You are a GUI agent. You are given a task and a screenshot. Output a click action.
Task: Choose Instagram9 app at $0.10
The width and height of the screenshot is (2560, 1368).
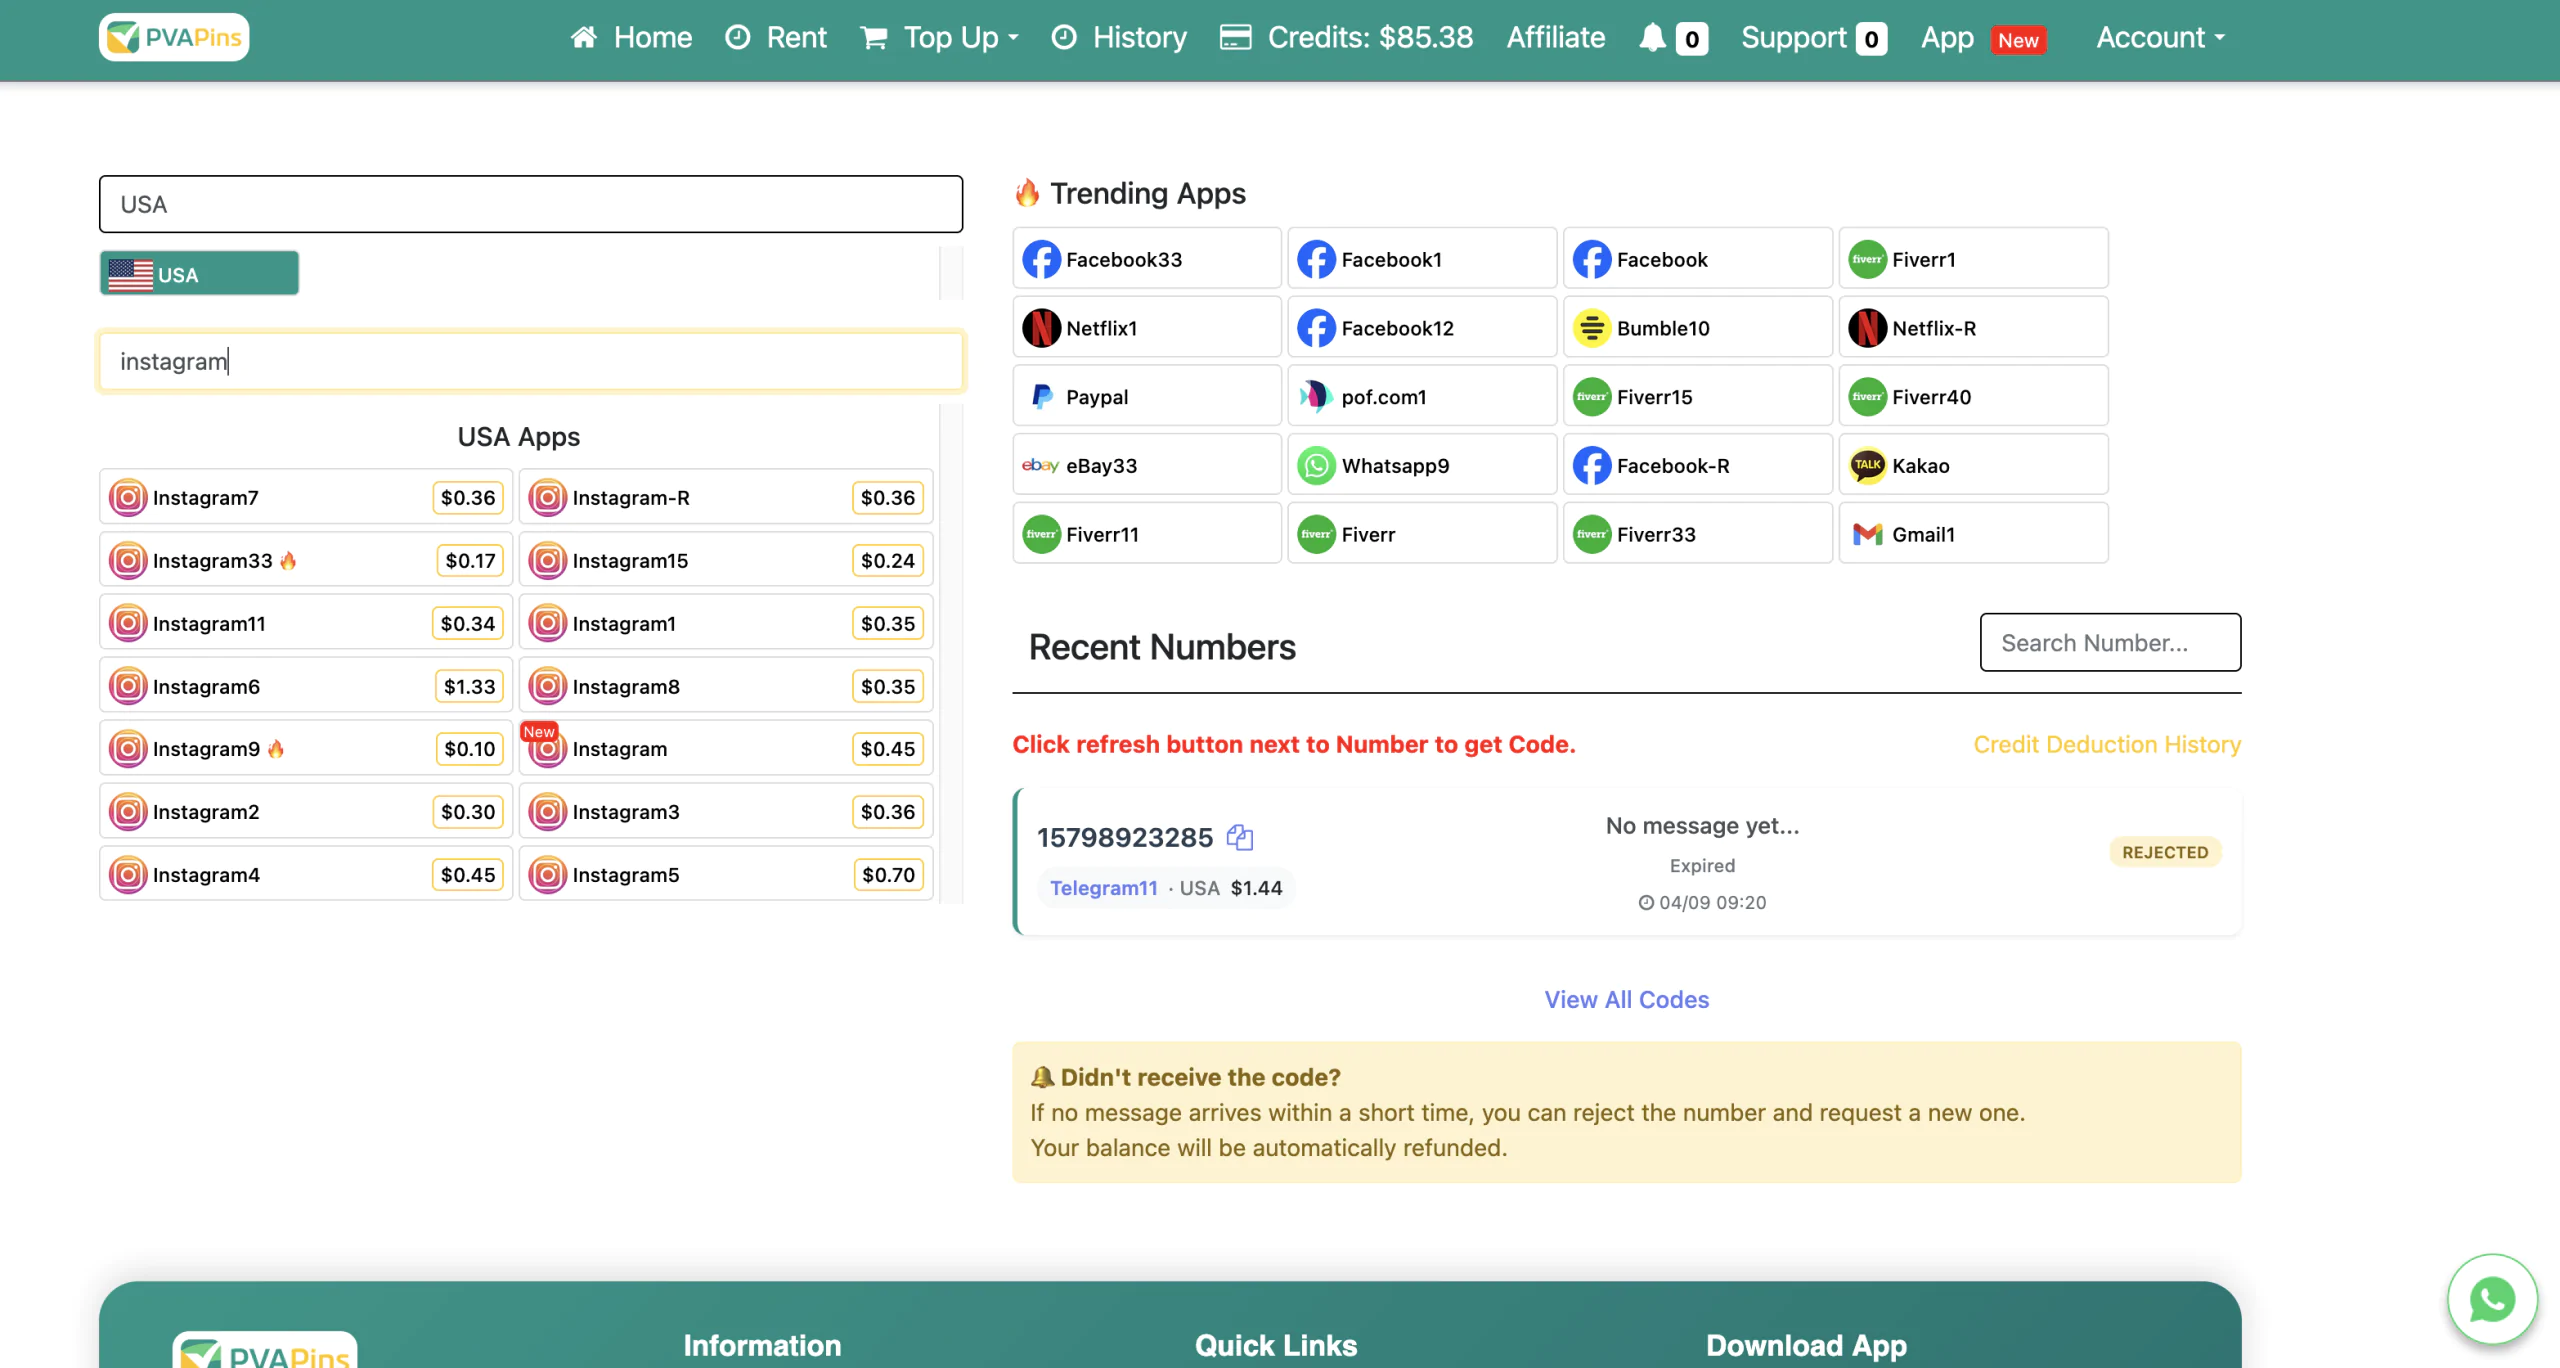(306, 748)
